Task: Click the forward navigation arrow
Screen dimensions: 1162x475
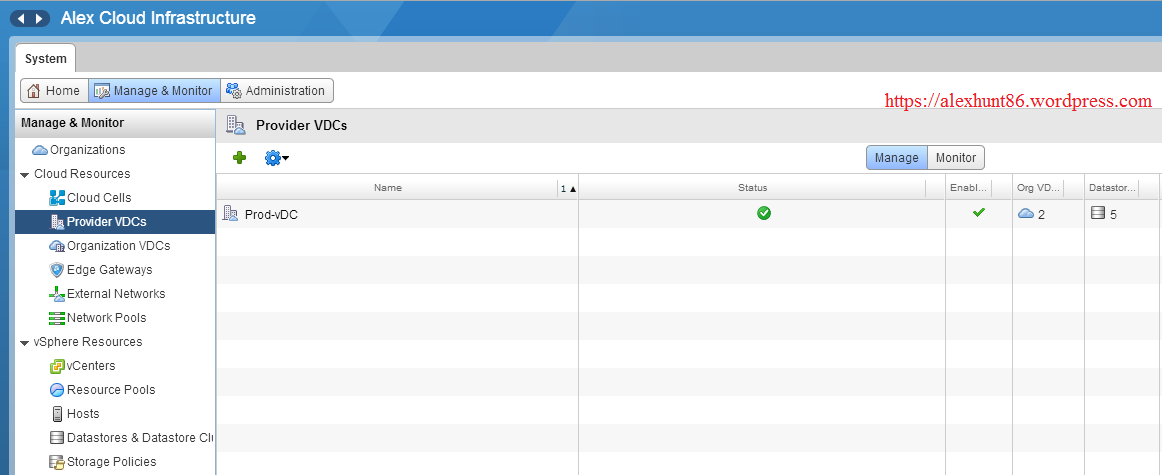Action: 39,19
